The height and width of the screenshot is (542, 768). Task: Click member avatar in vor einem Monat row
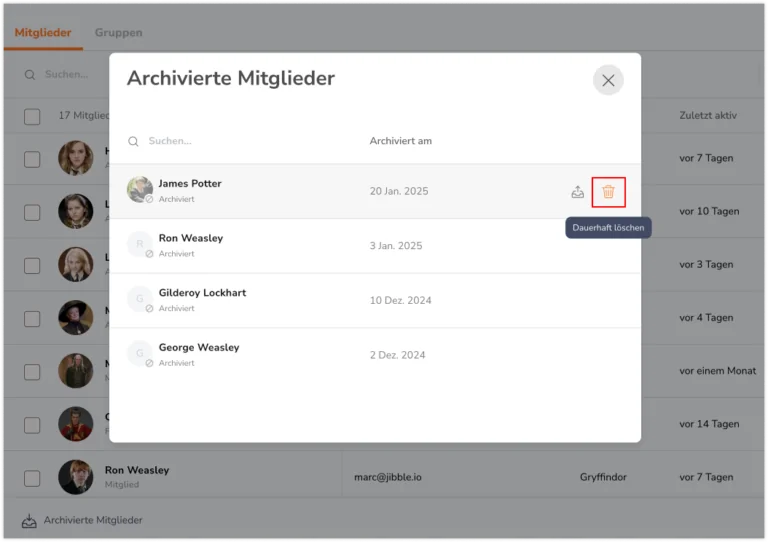[x=75, y=371]
